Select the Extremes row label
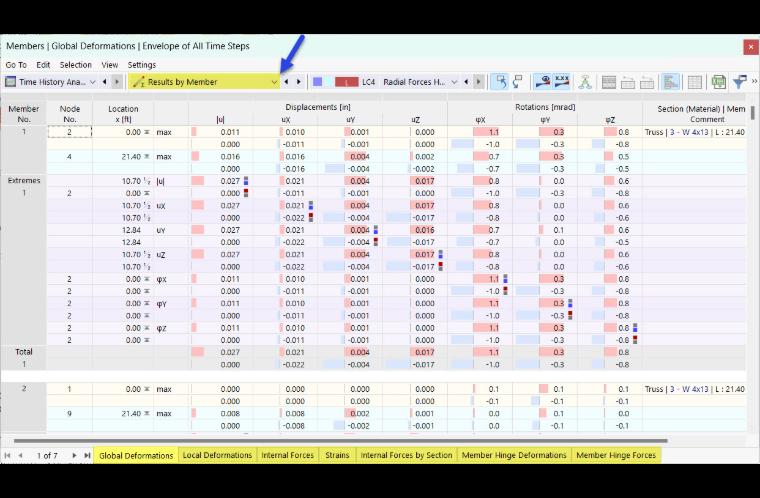The image size is (760, 498). 24,180
